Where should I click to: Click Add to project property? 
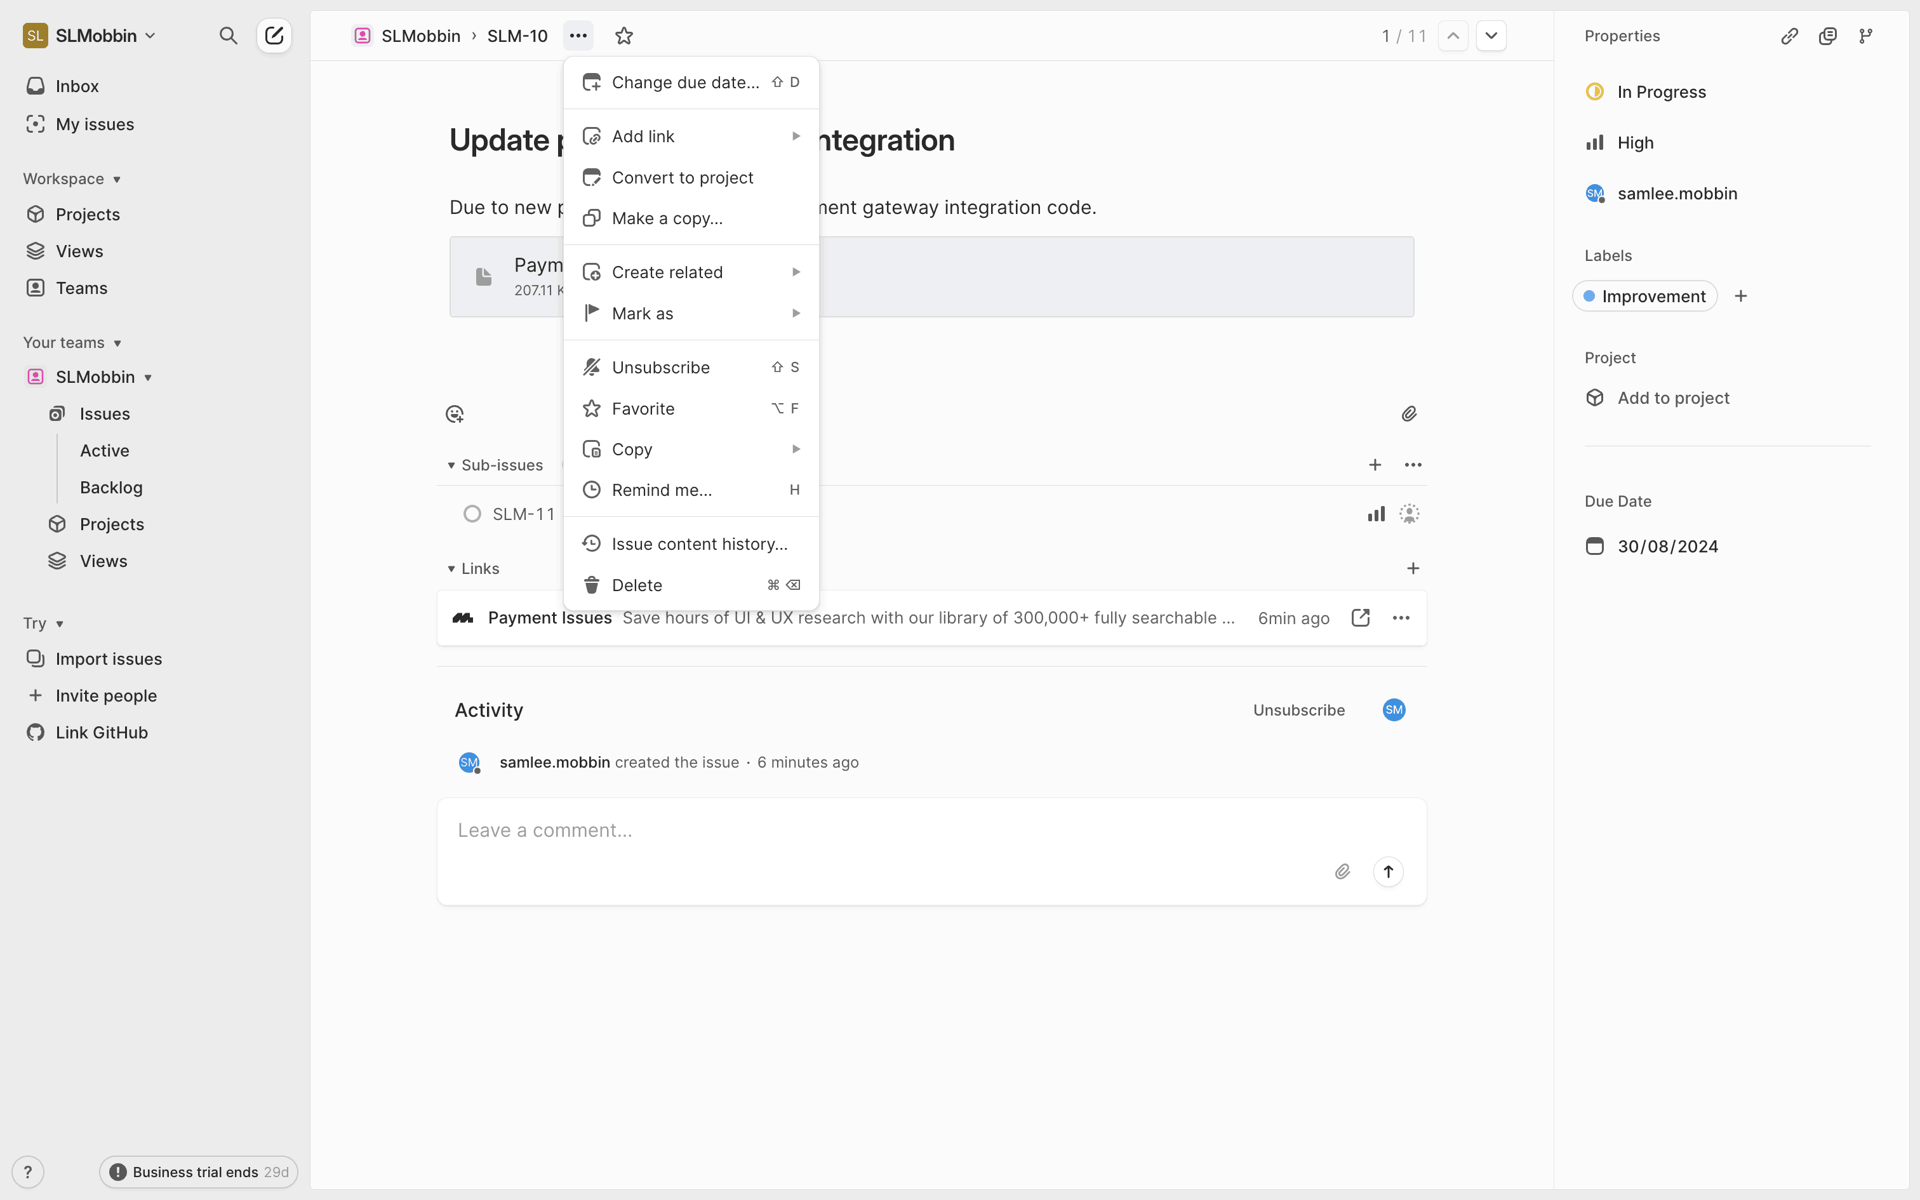(x=1657, y=398)
